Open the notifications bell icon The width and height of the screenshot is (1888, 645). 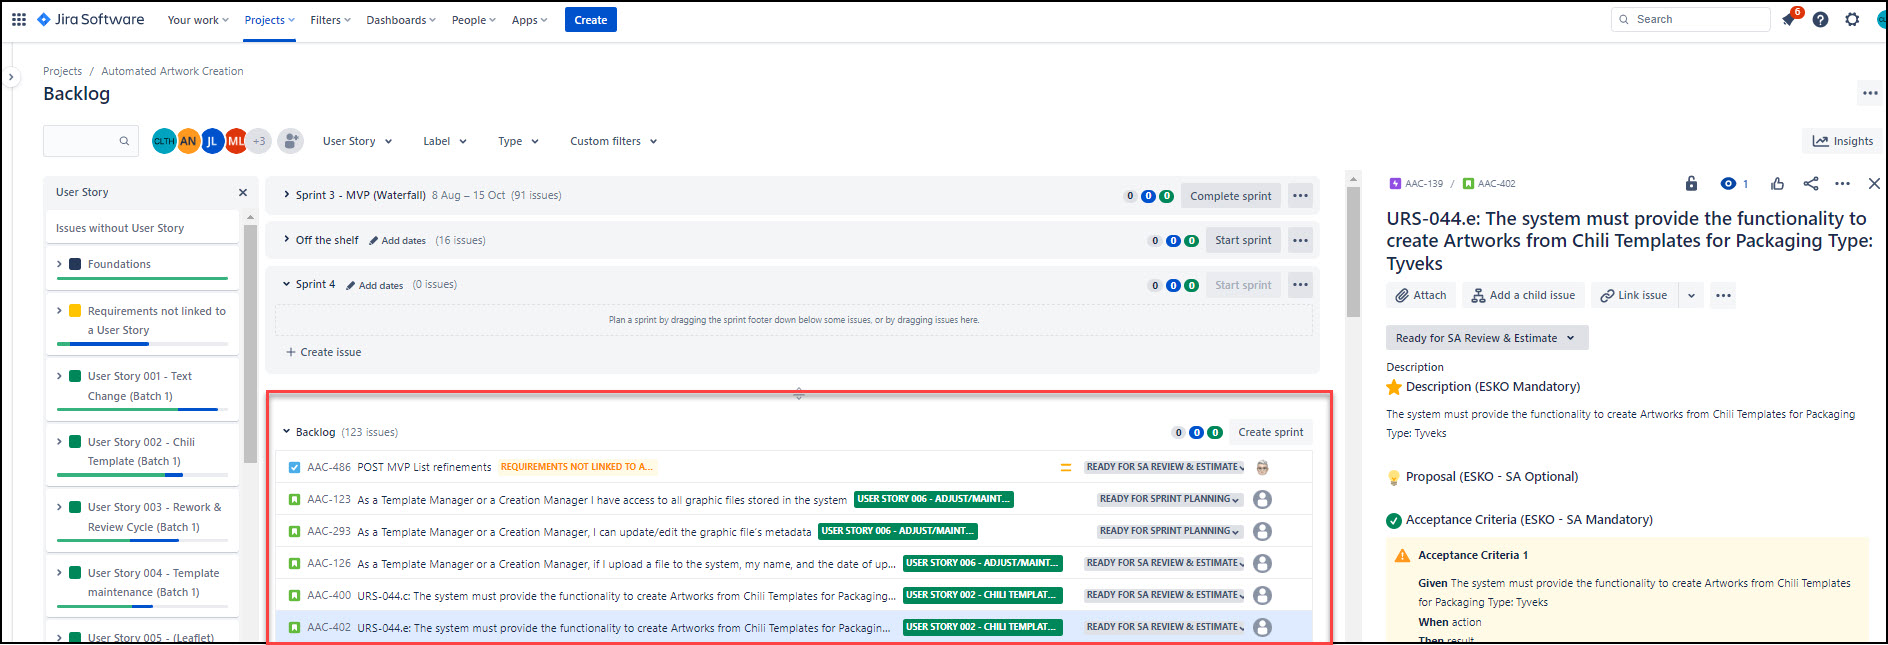click(1788, 19)
